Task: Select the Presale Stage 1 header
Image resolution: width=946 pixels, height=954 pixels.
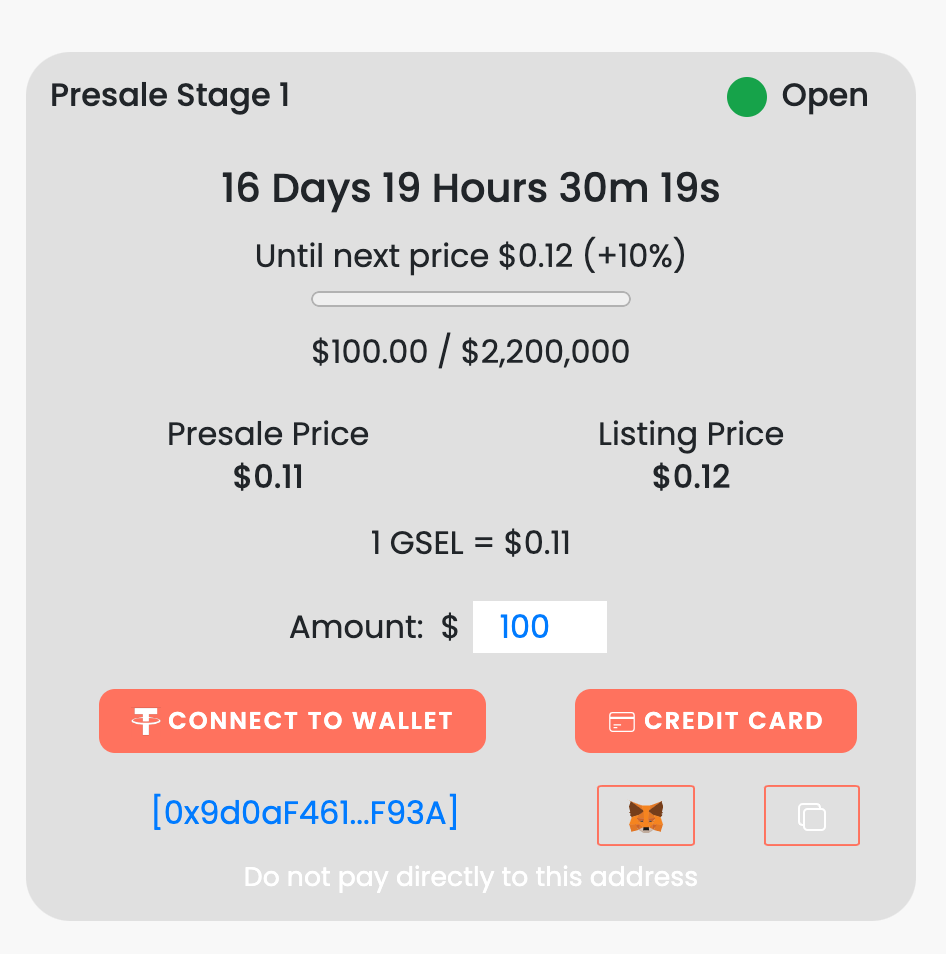Action: point(170,95)
